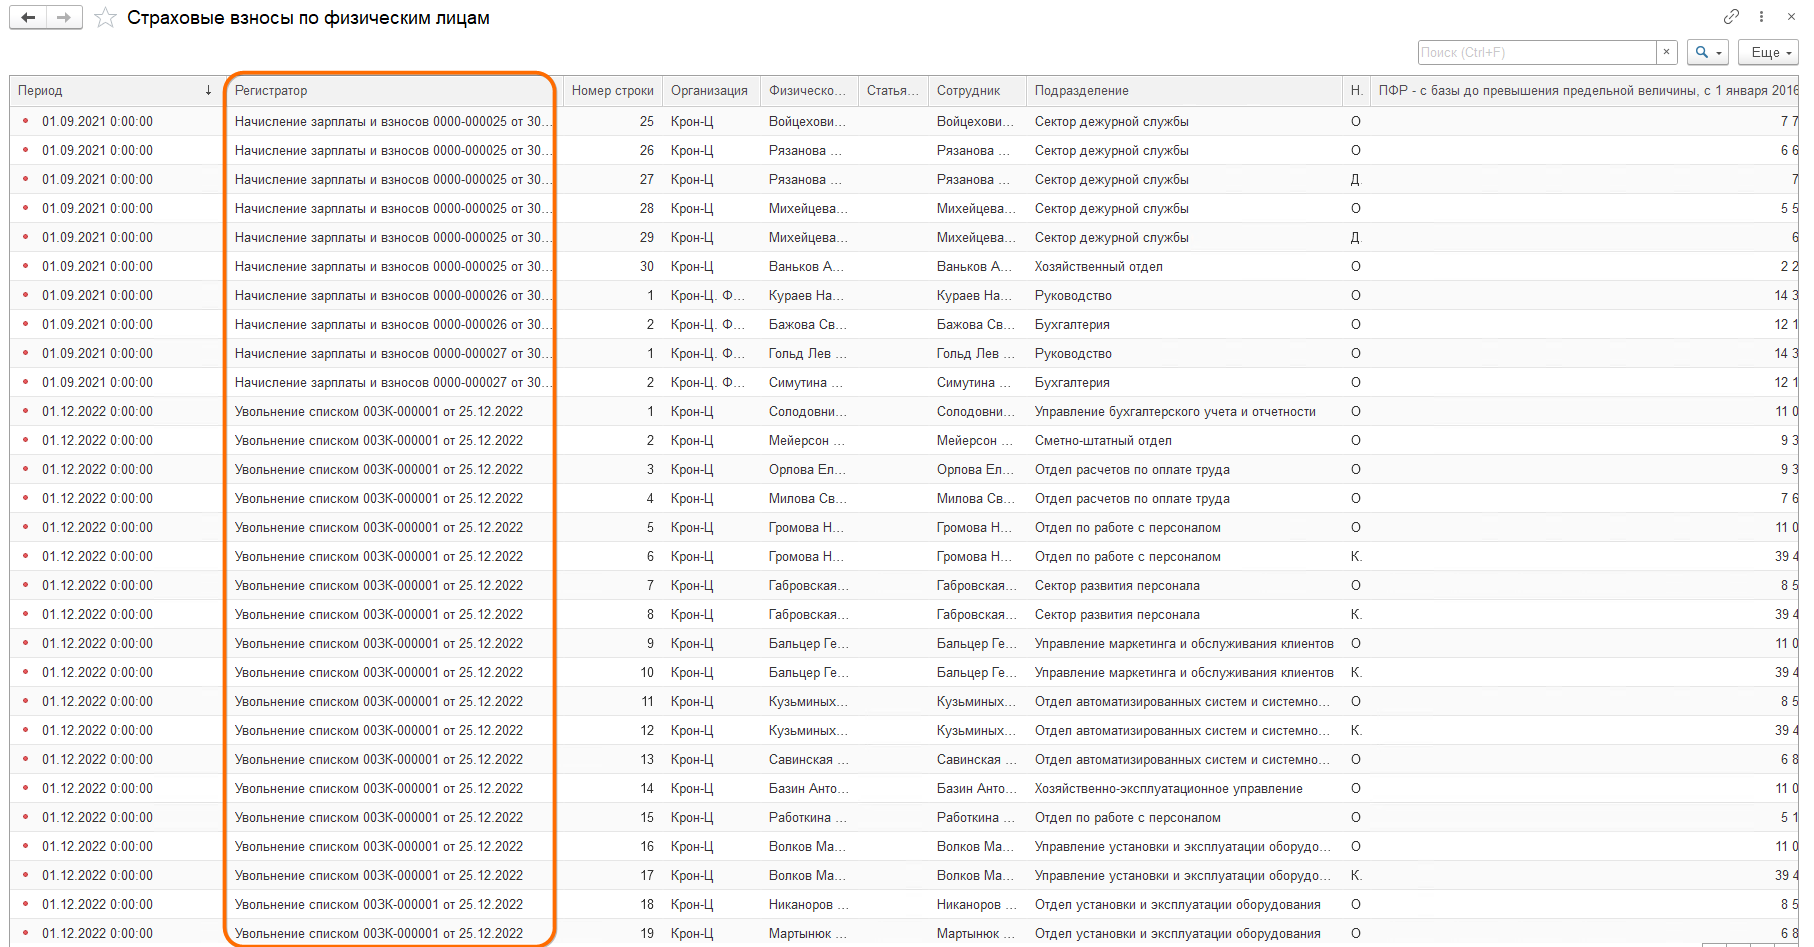Select the Хозяйственный отдел cell
The image size is (1814, 947).
(x=1098, y=266)
